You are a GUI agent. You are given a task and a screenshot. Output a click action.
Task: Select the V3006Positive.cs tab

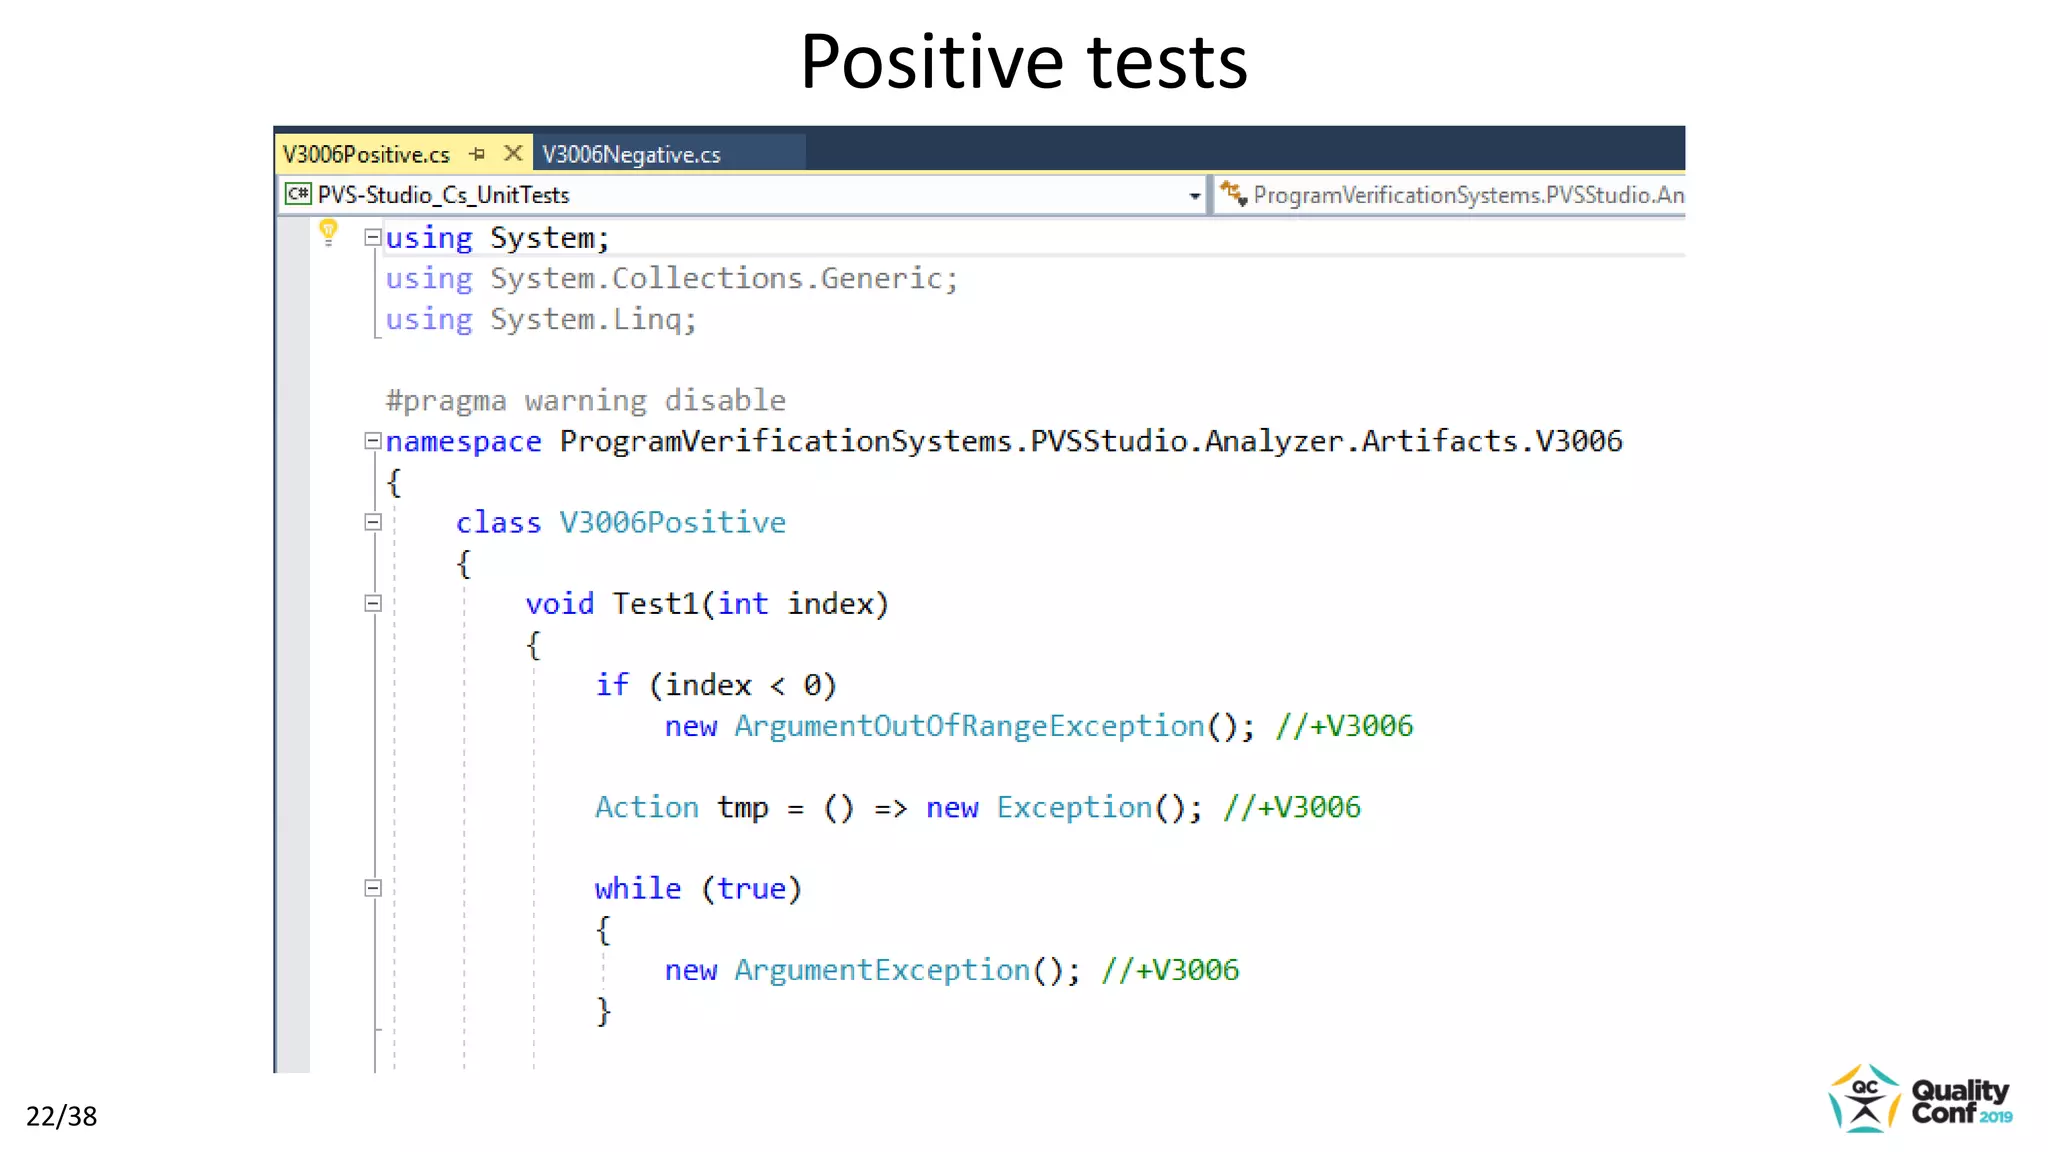point(366,154)
